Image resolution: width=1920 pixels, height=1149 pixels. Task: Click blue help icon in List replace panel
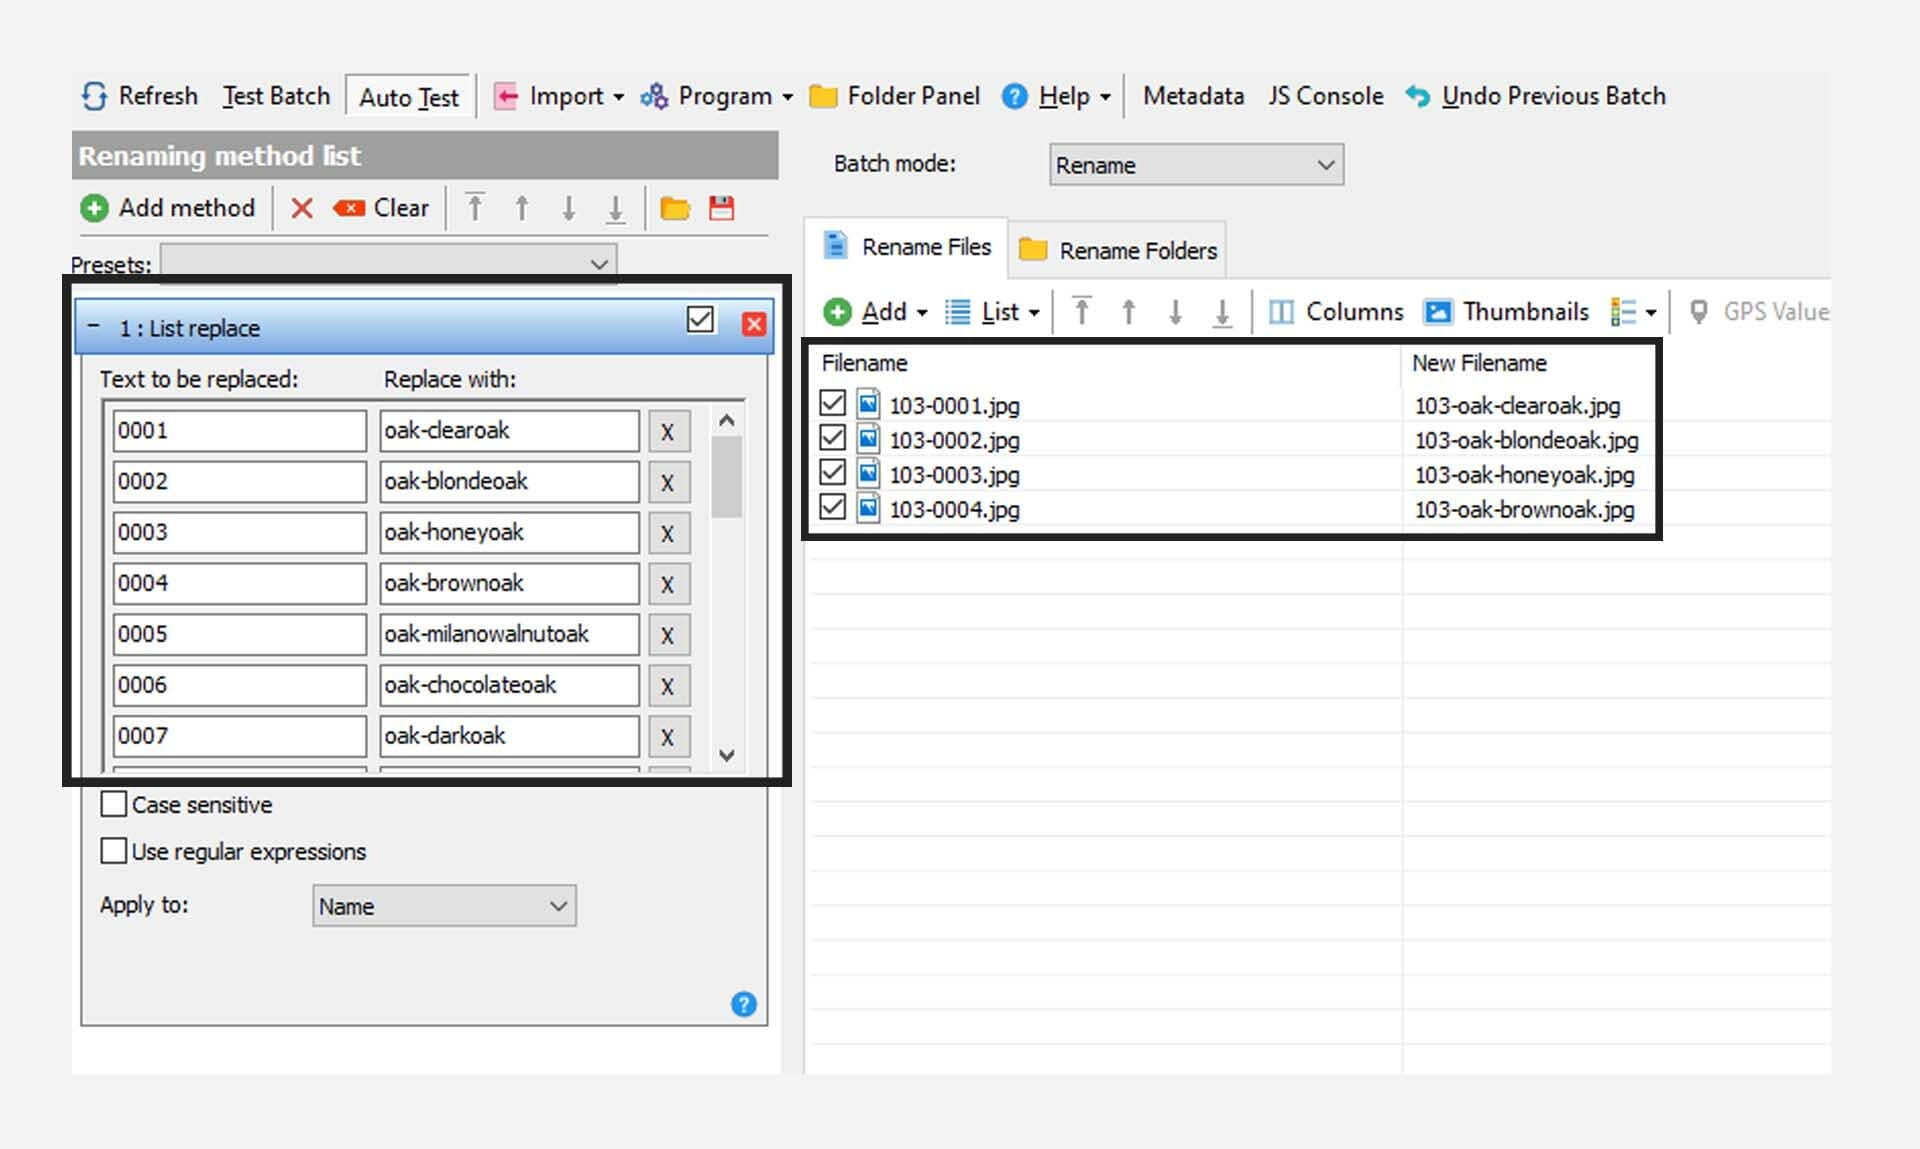(x=743, y=1004)
